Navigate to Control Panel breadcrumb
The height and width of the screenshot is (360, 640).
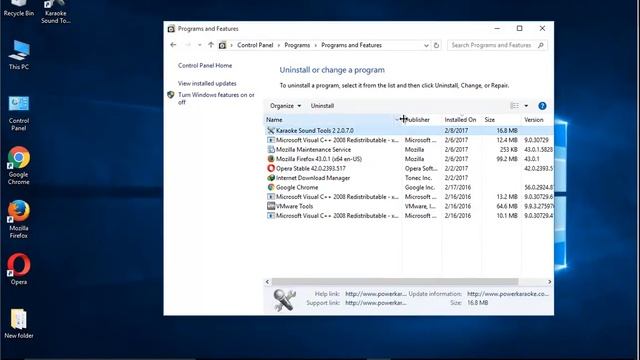pos(255,45)
